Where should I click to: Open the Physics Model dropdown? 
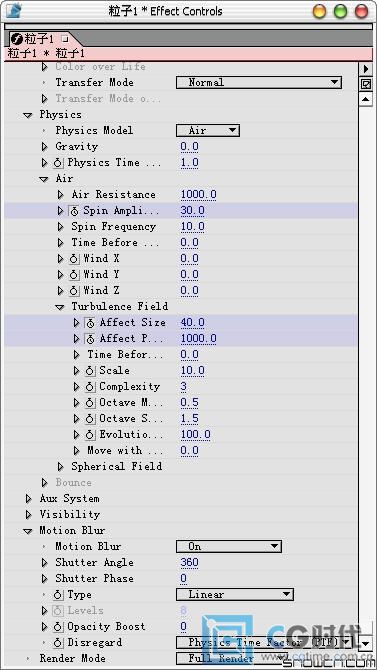point(208,130)
